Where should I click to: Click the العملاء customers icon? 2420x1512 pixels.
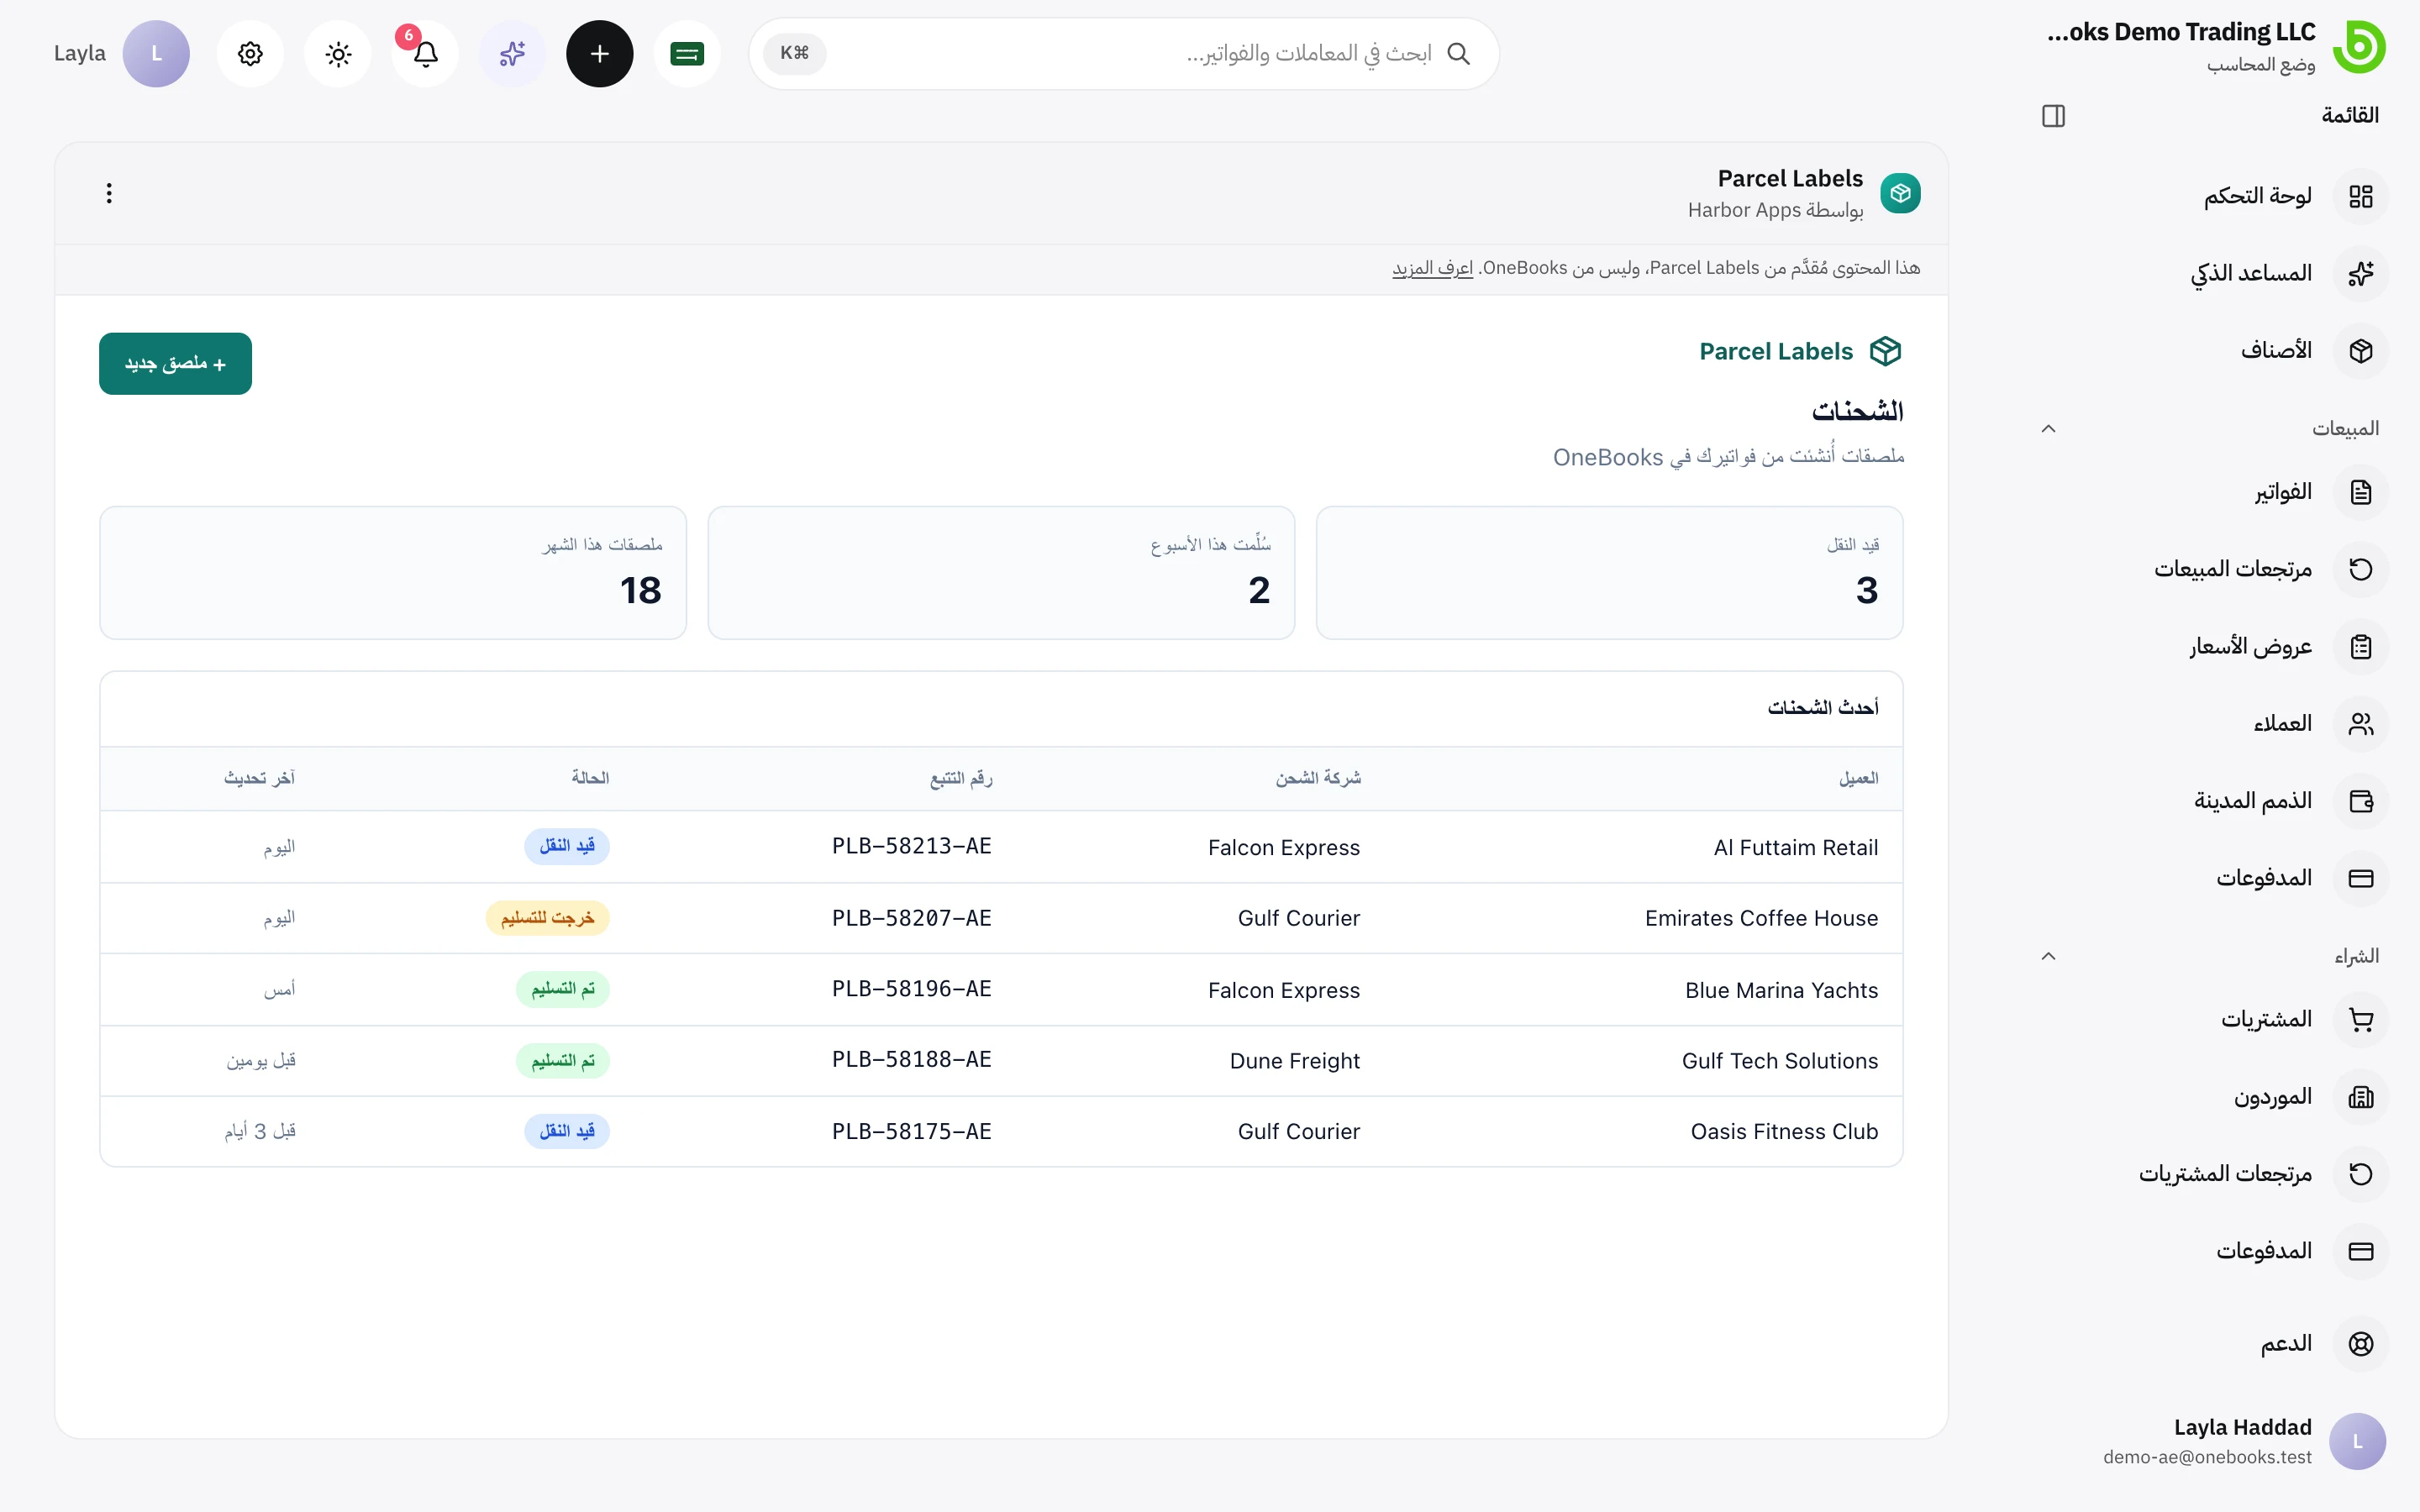(2361, 724)
